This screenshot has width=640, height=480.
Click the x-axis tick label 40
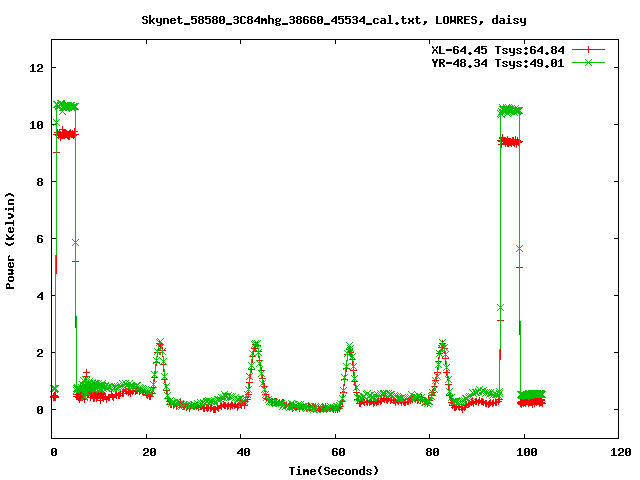244,452
